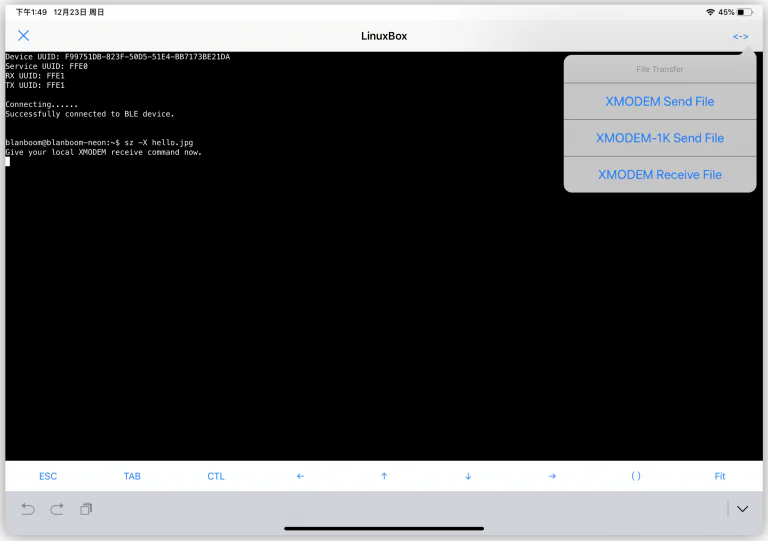Tap the Fit button
The height and width of the screenshot is (541, 768).
click(720, 476)
